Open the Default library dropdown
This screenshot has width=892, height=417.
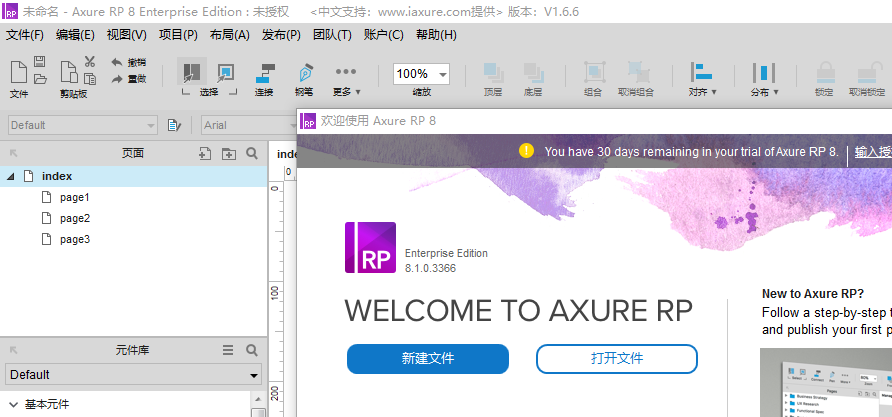(134, 375)
